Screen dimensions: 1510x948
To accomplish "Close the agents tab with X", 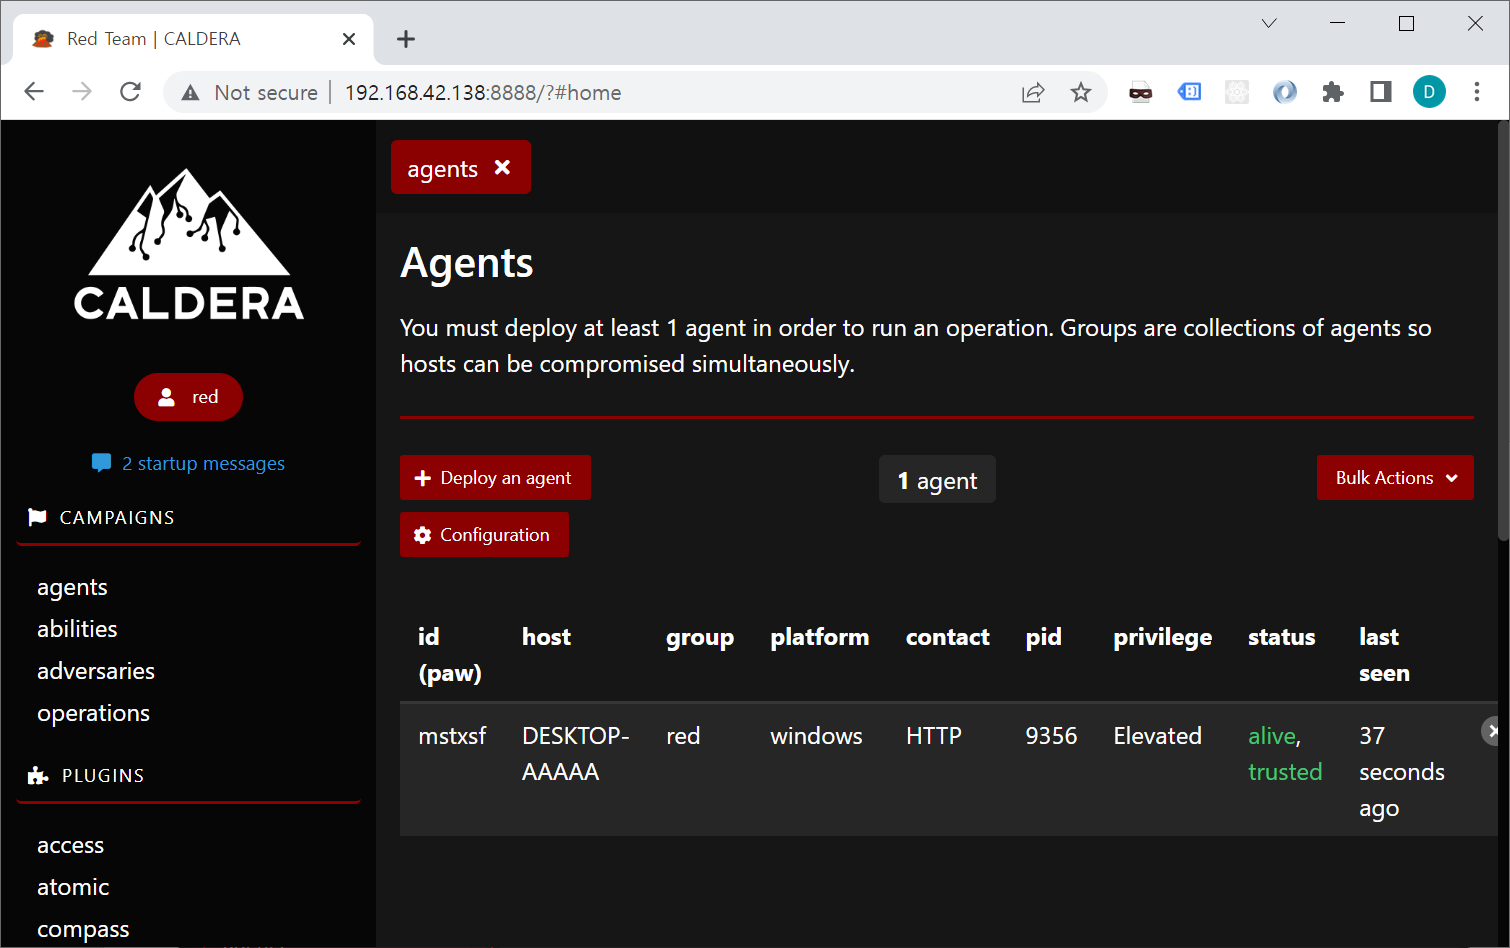I will 502,168.
